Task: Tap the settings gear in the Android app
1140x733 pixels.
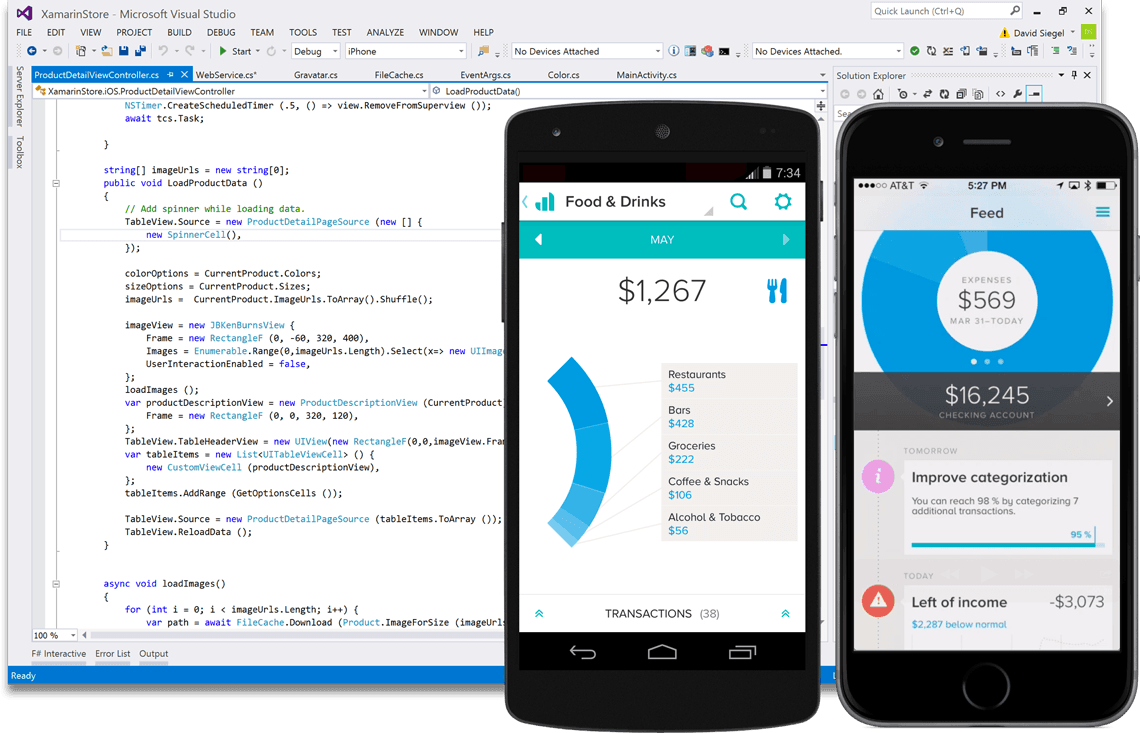Action: [782, 202]
